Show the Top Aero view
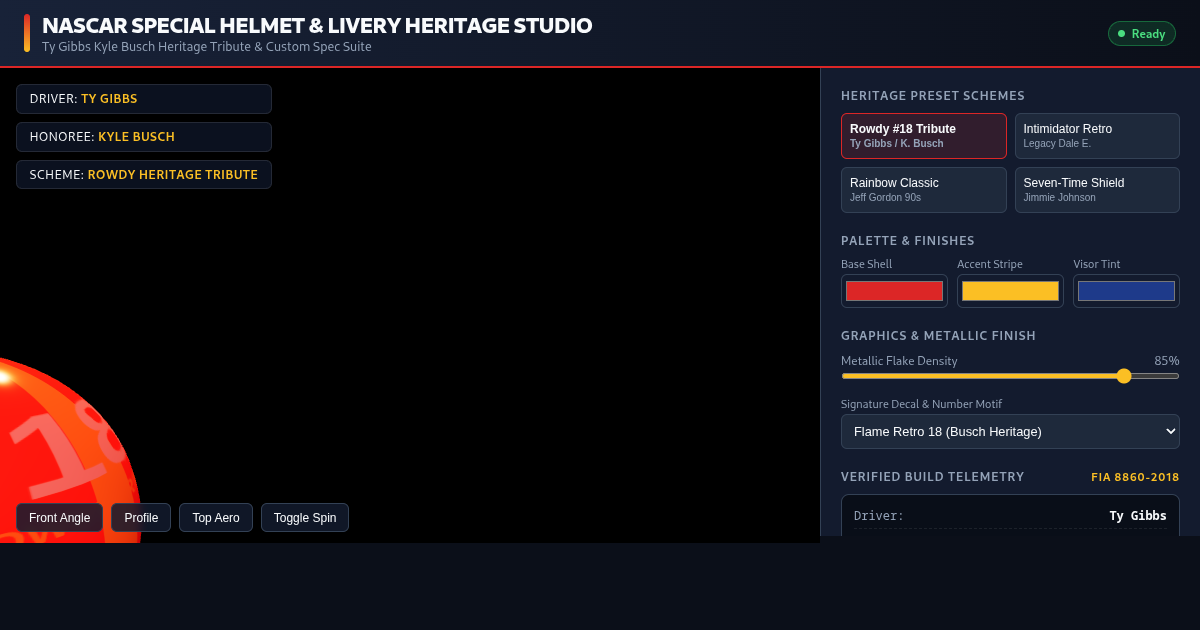The image size is (1200, 630). pos(216,518)
